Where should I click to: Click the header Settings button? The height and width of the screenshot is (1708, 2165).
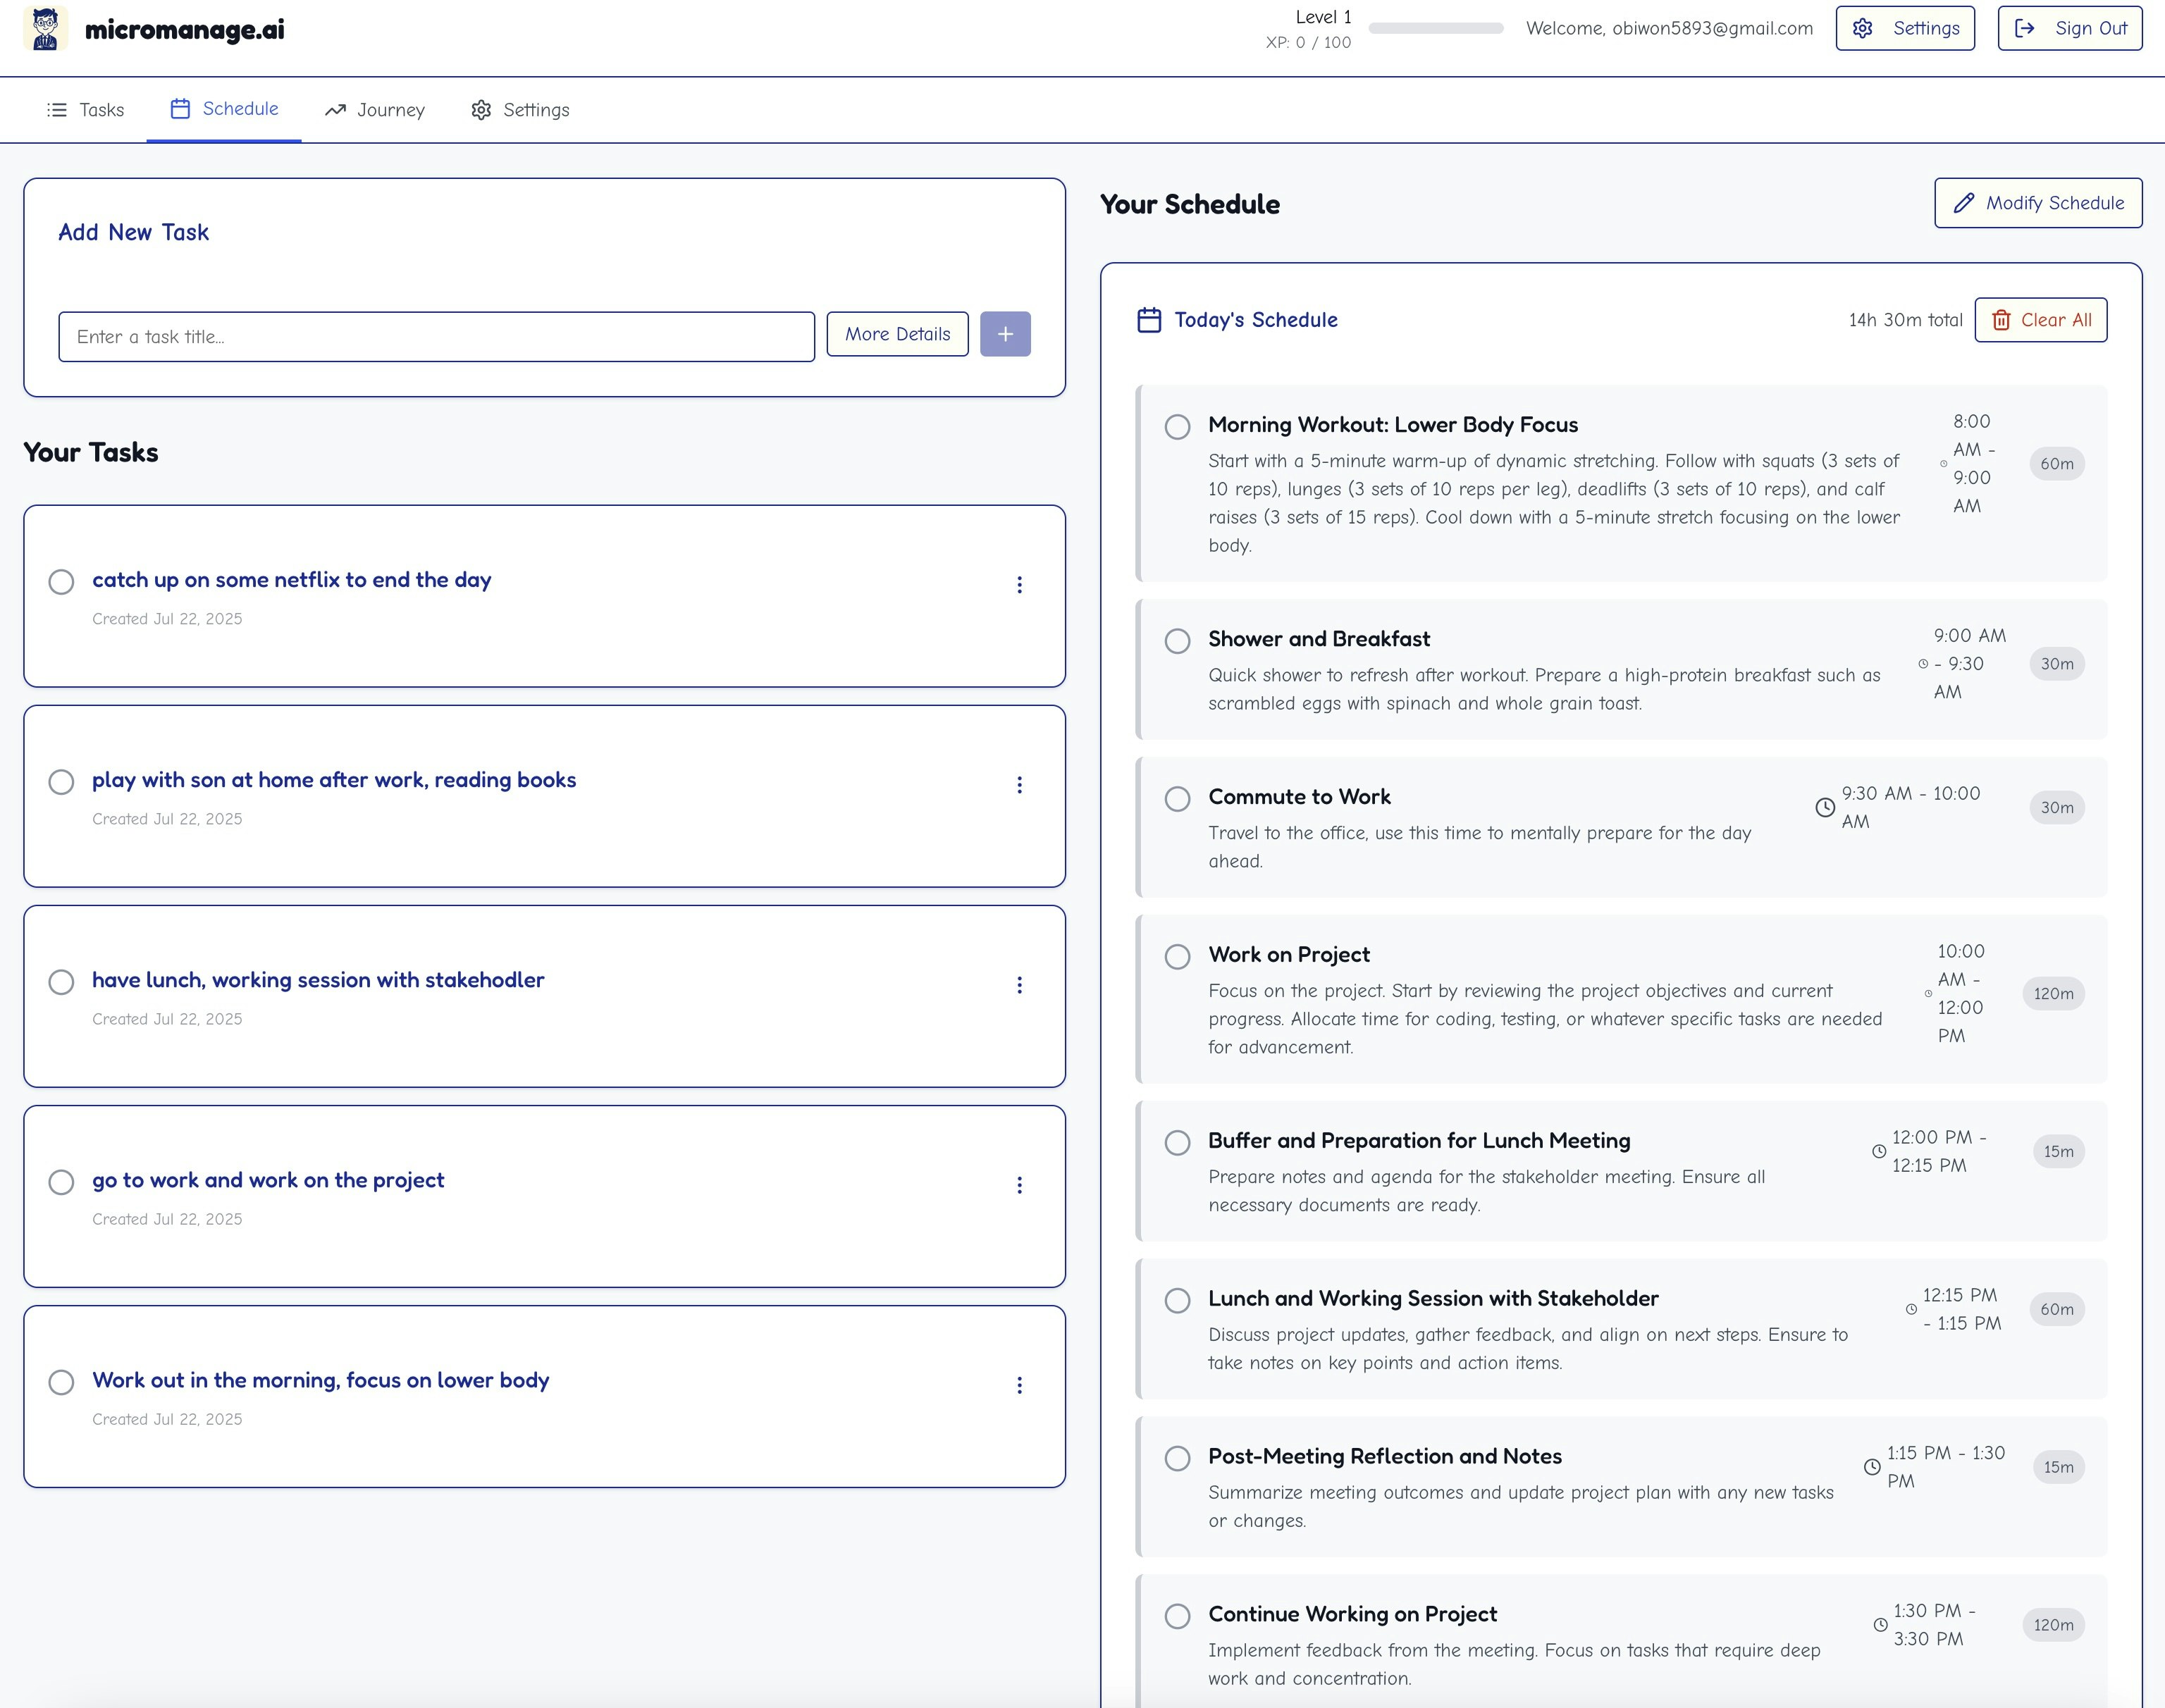pyautogui.click(x=1905, y=28)
